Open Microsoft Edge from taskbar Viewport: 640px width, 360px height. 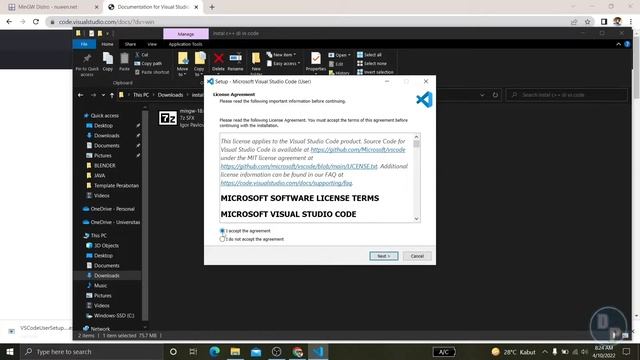tap(214, 351)
